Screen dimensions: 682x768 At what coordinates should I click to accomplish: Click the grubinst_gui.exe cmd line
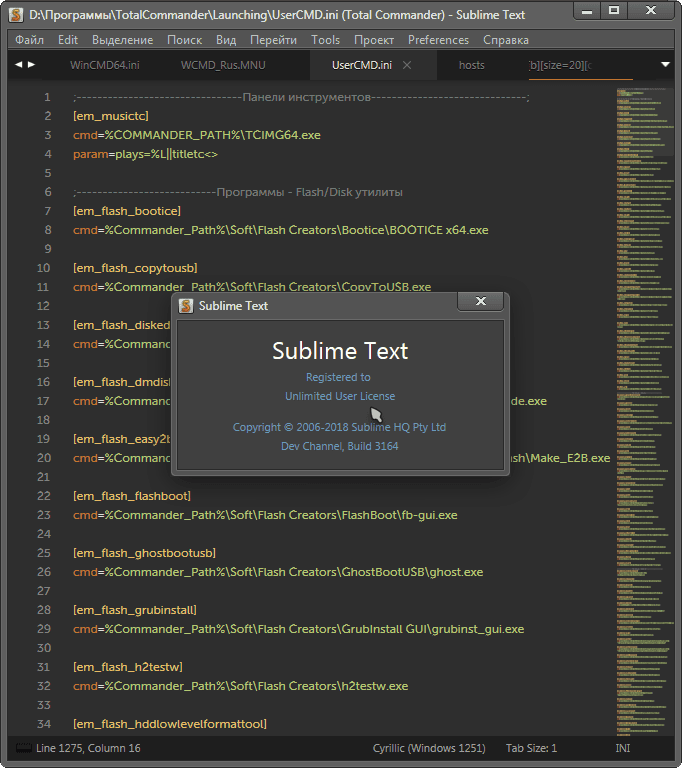(x=299, y=628)
